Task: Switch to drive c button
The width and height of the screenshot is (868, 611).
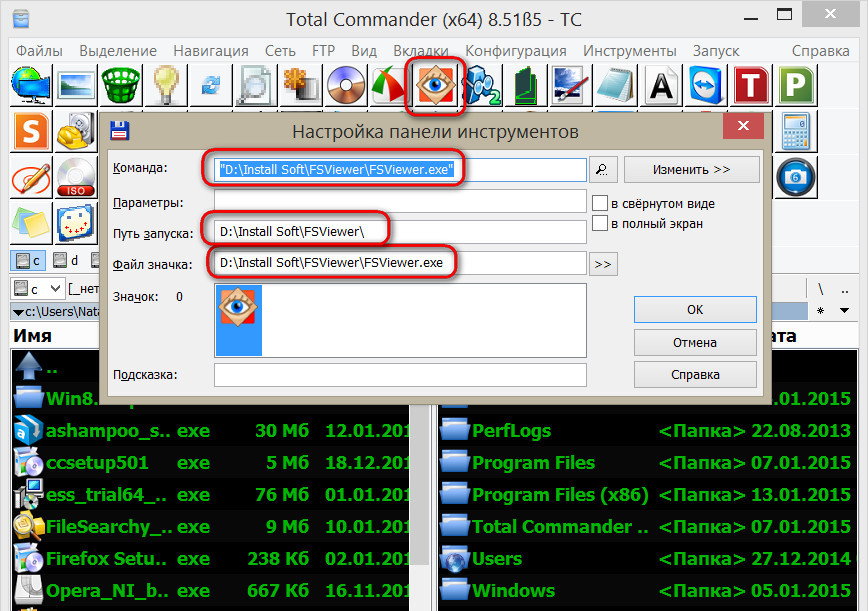Action: [28, 260]
